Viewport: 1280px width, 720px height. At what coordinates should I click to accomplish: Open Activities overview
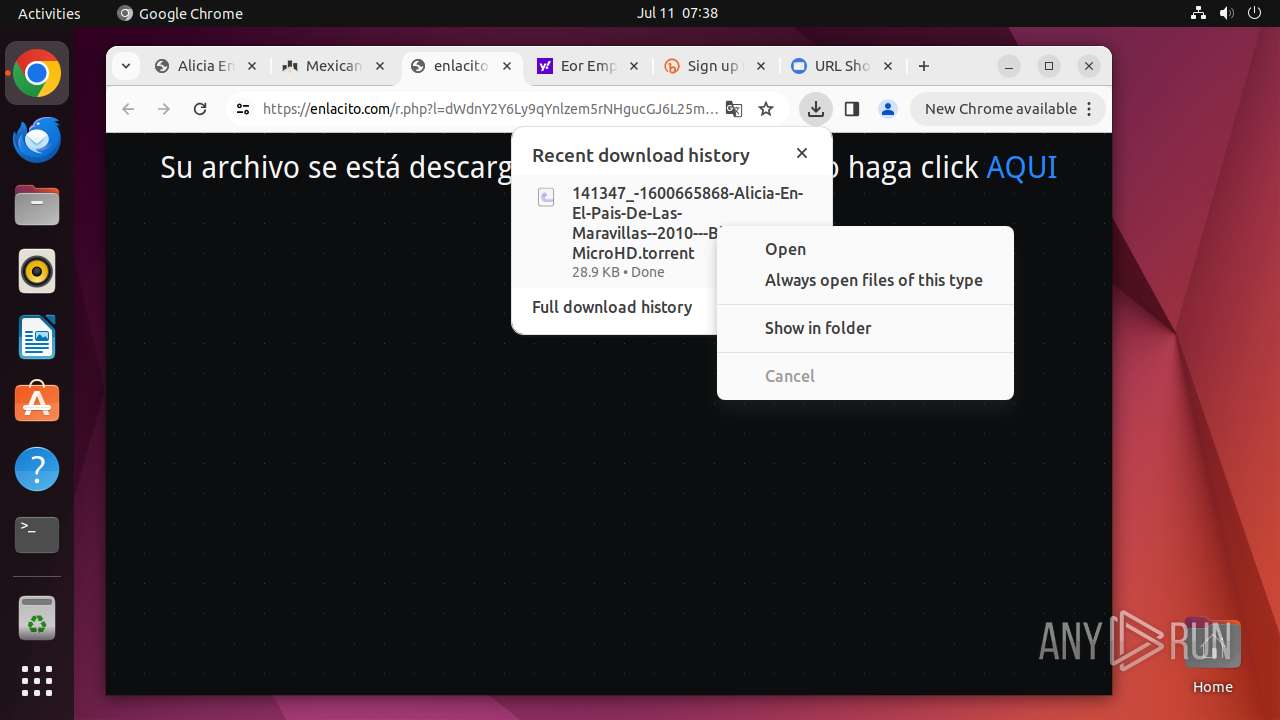pyautogui.click(x=49, y=13)
